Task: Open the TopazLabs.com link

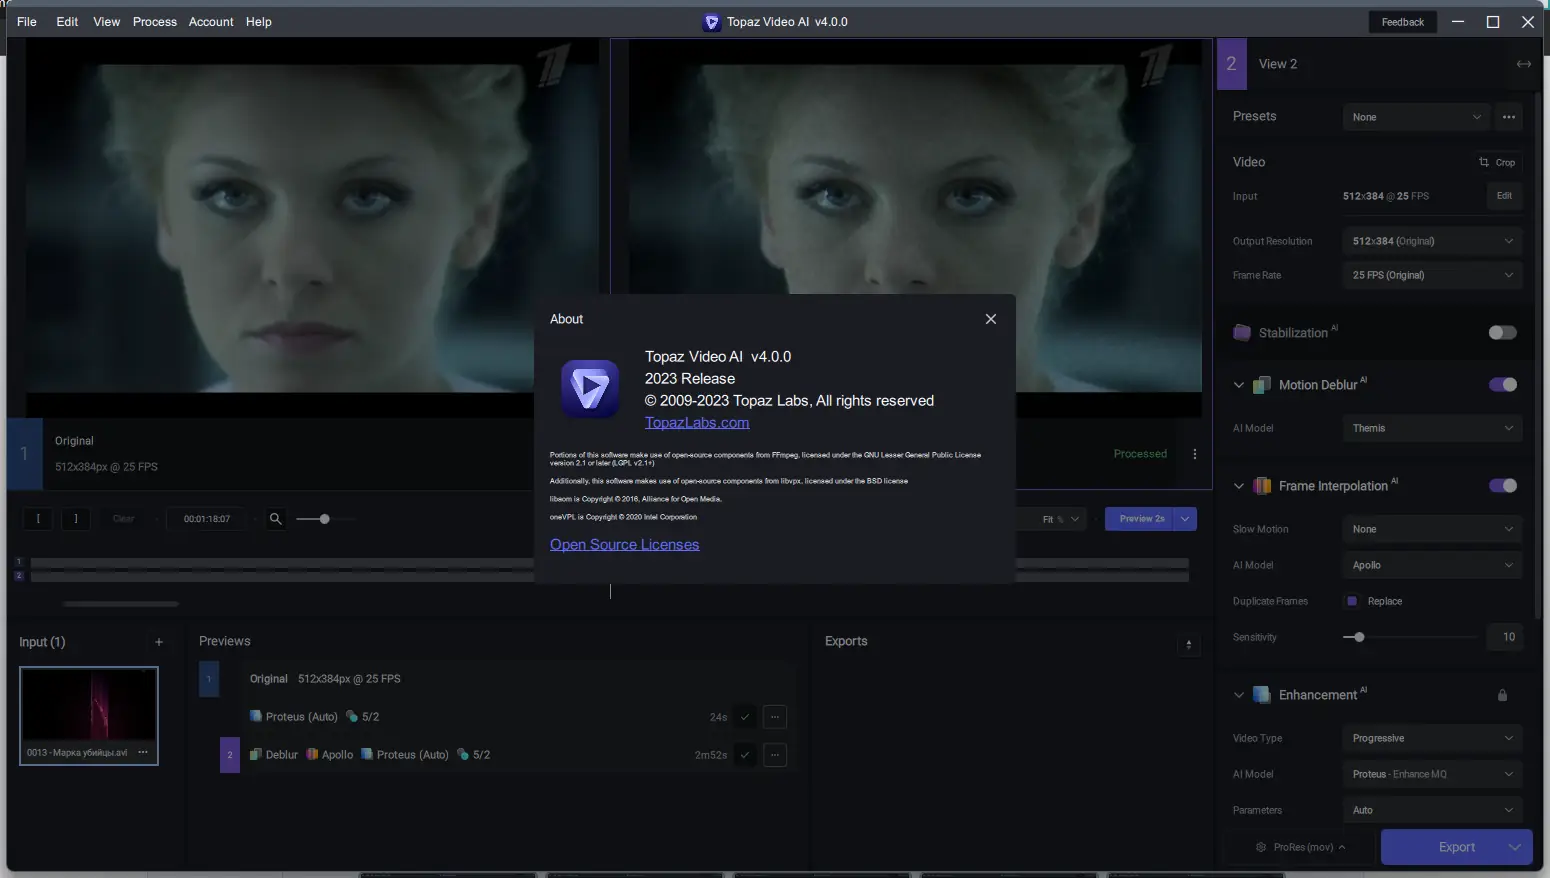Action: 697,423
